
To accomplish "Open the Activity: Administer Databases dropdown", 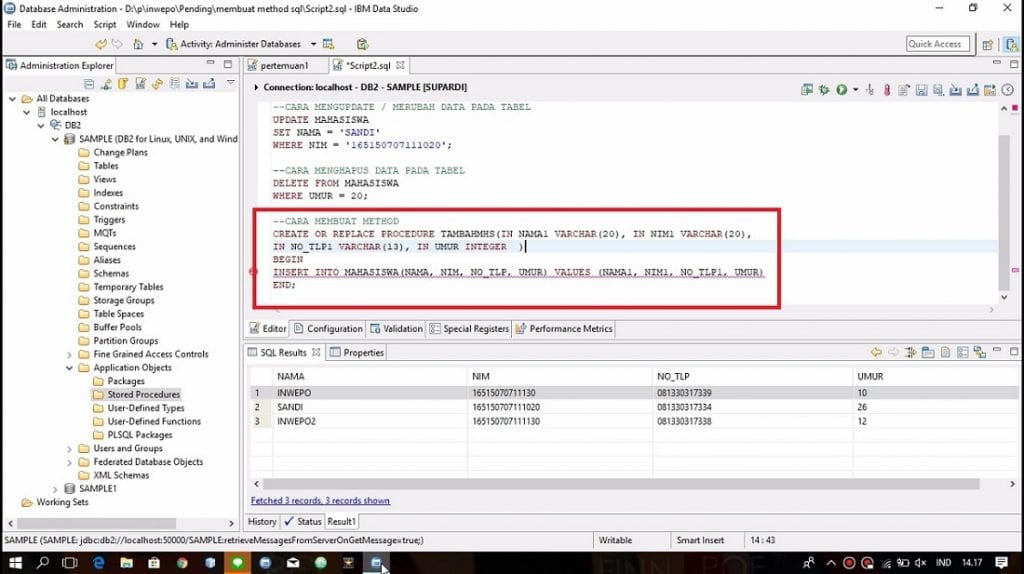I will tap(313, 44).
